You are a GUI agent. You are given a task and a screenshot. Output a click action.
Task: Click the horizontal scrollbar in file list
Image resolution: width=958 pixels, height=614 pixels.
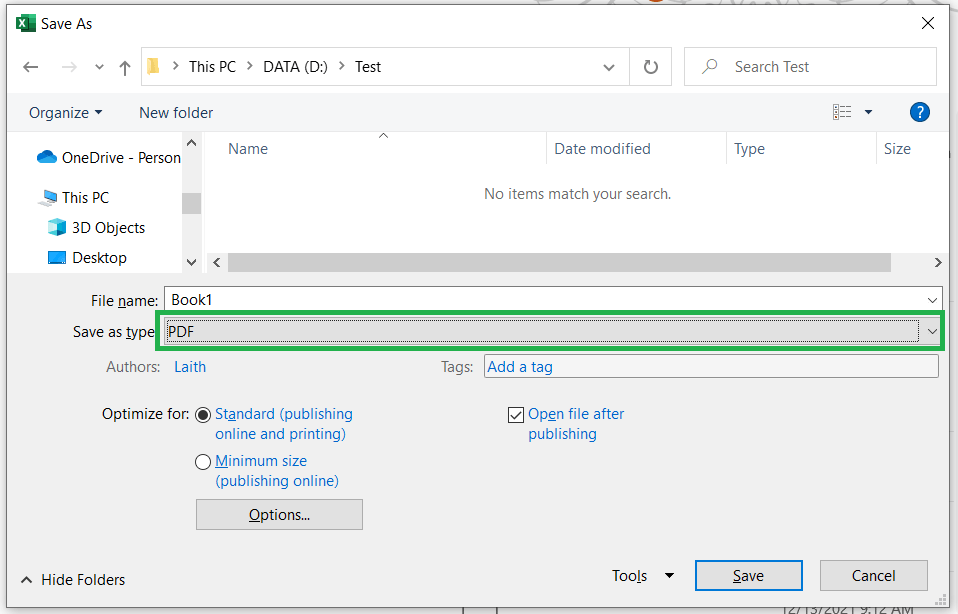558,262
